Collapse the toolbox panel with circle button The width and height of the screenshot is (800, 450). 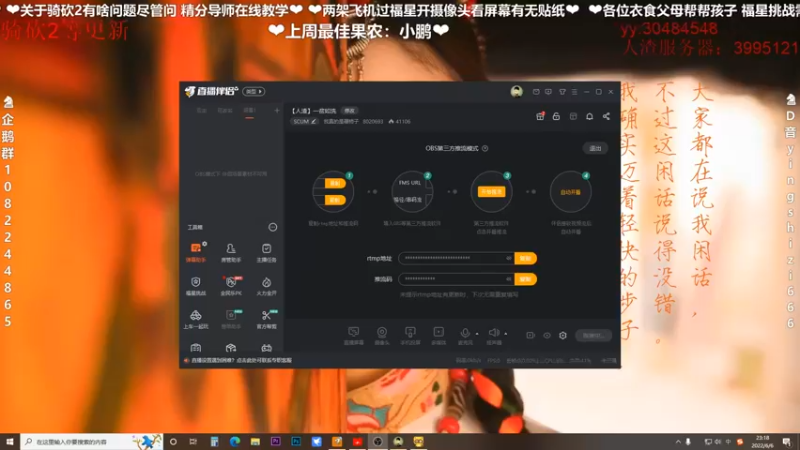point(273,227)
